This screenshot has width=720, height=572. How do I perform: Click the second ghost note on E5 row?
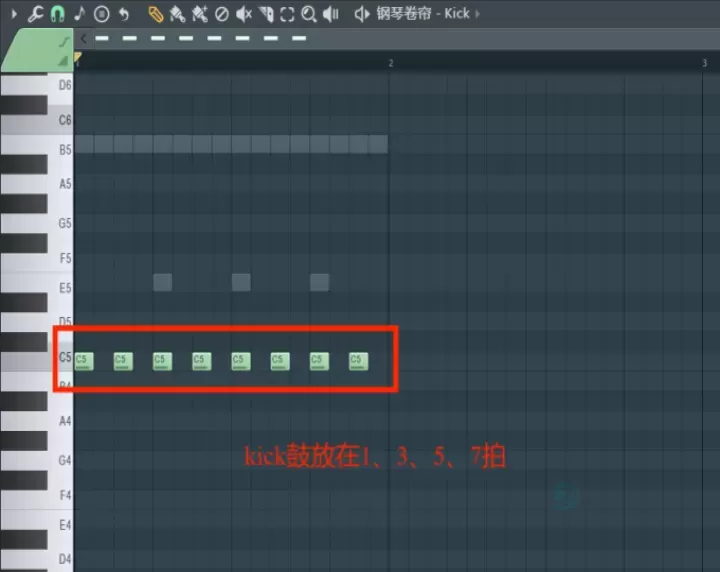point(241,282)
